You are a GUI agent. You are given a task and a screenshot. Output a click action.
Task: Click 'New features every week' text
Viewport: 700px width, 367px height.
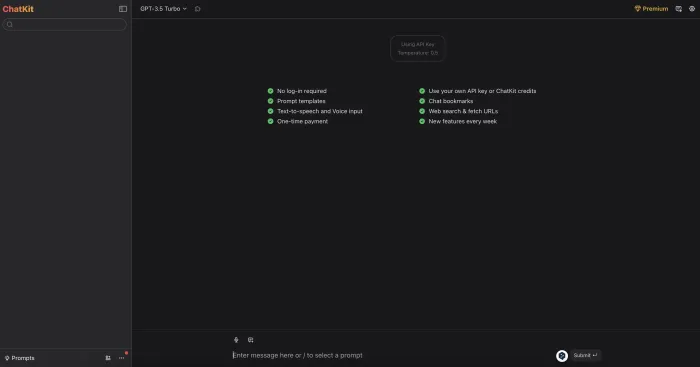[x=462, y=121]
